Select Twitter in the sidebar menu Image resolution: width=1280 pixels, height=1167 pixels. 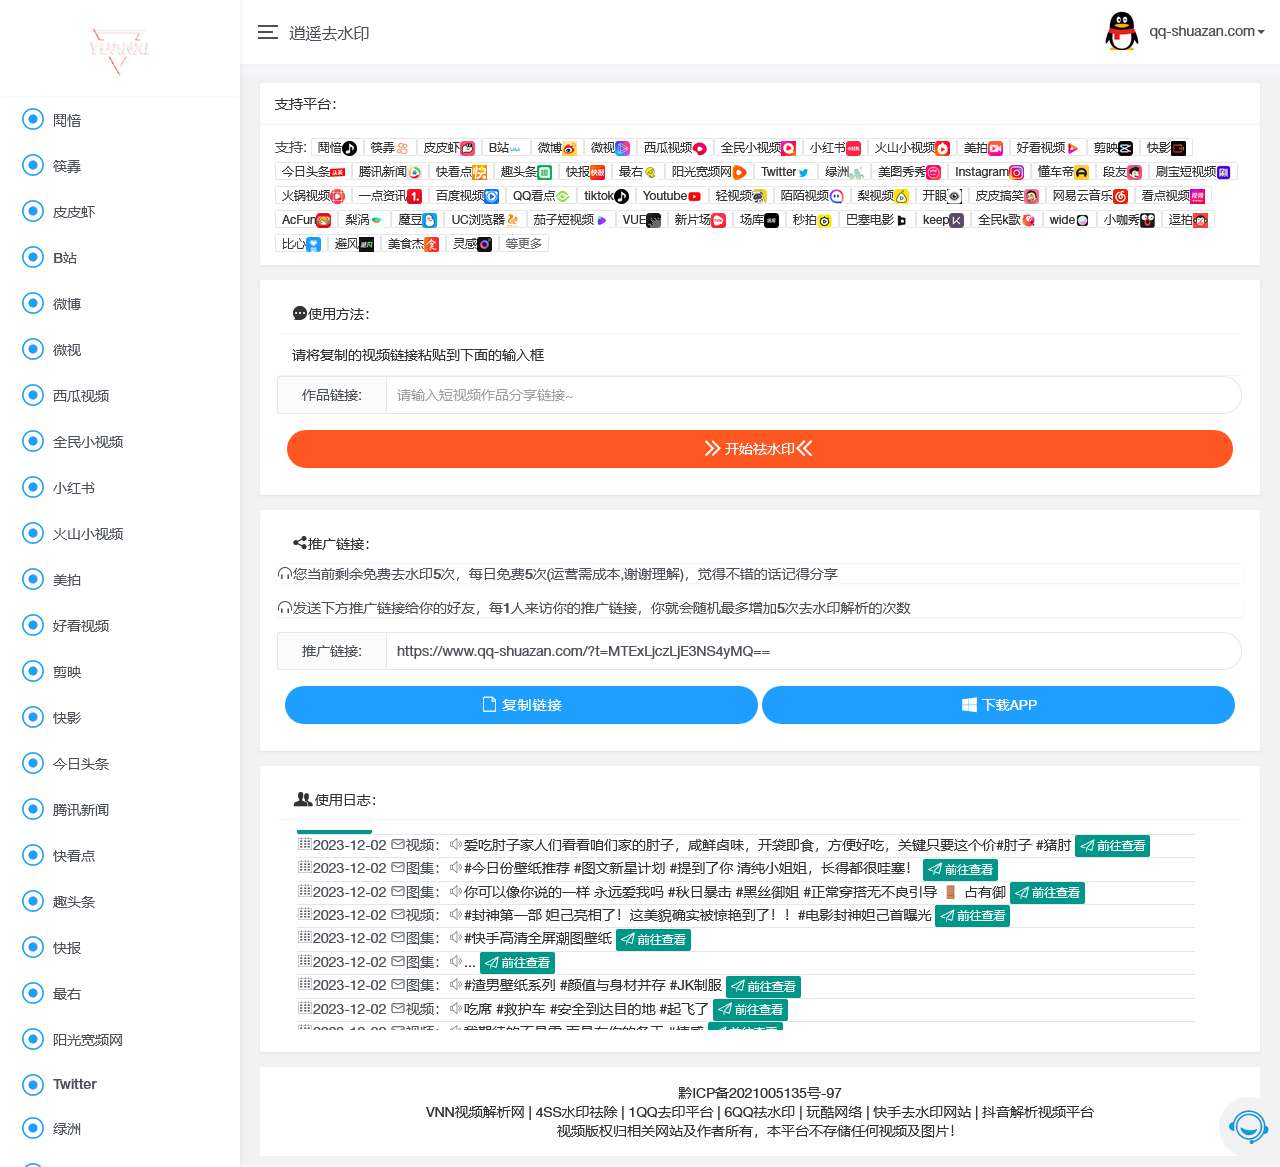coord(75,1084)
